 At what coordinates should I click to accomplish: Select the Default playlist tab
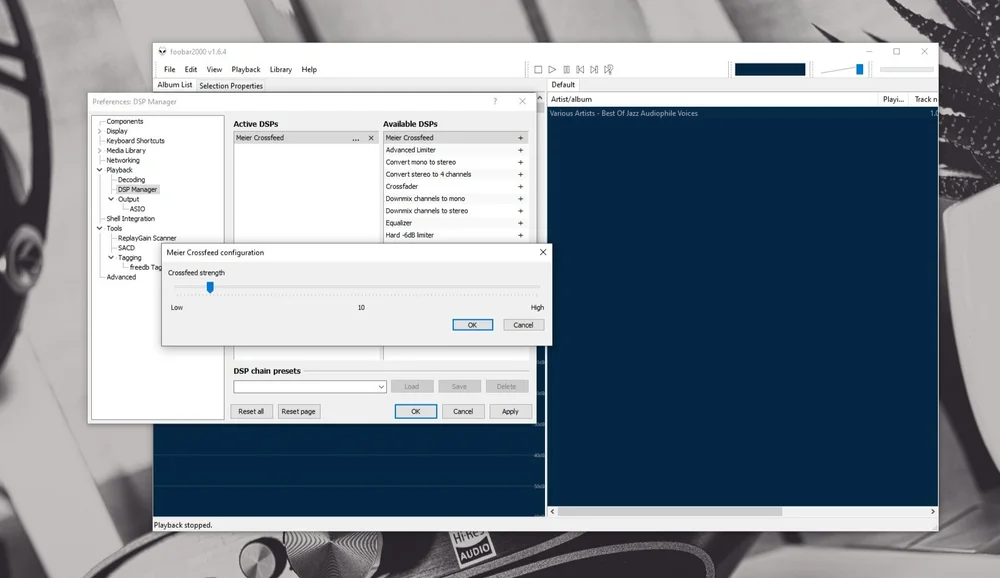pos(563,85)
